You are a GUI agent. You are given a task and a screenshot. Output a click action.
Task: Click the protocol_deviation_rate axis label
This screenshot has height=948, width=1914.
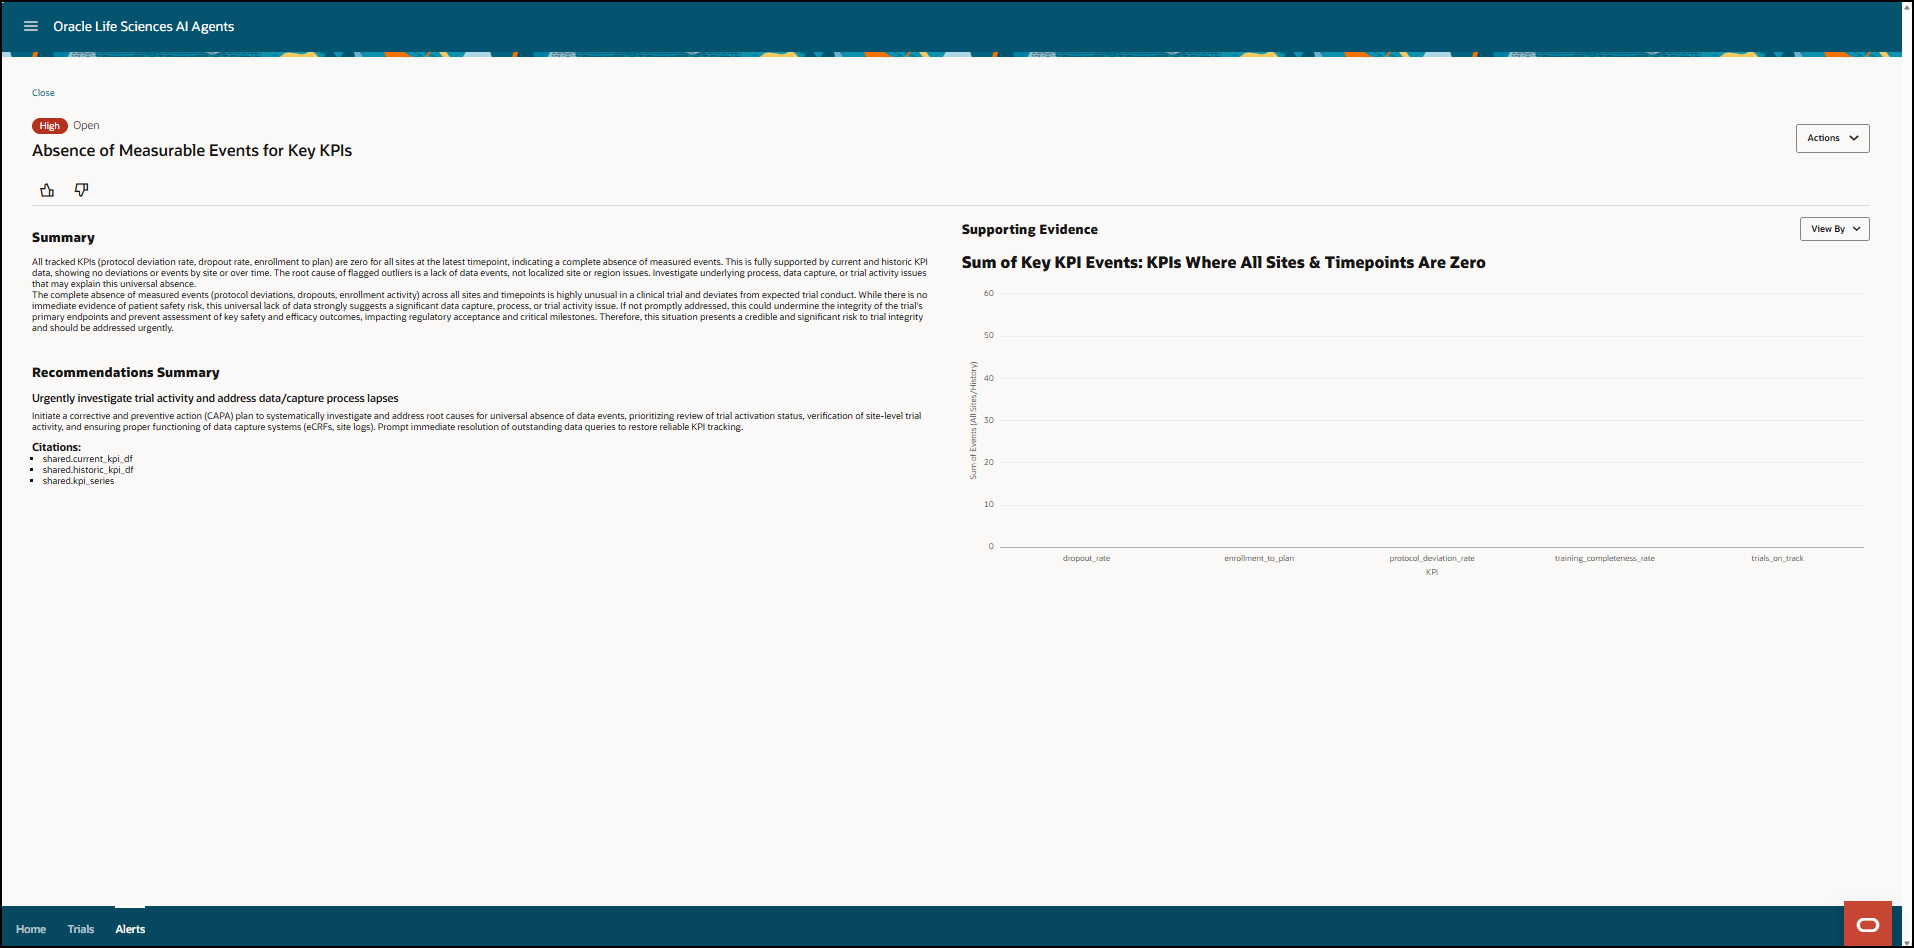pyautogui.click(x=1432, y=558)
